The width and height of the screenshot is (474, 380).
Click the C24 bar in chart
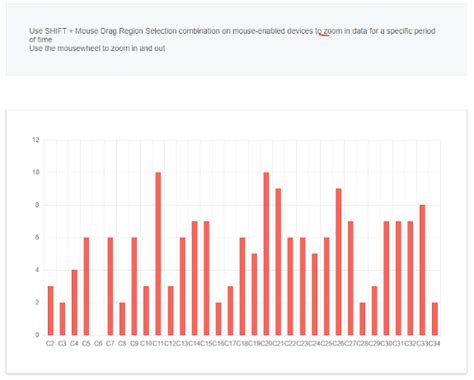315,295
